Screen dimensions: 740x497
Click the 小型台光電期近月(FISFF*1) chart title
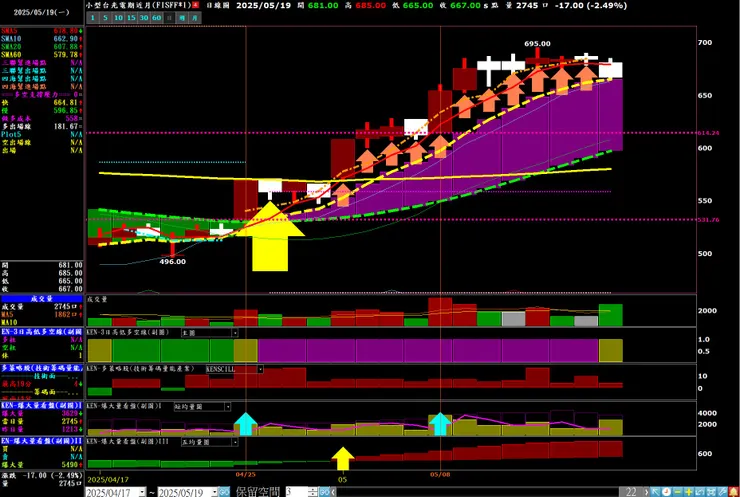[x=139, y=5]
